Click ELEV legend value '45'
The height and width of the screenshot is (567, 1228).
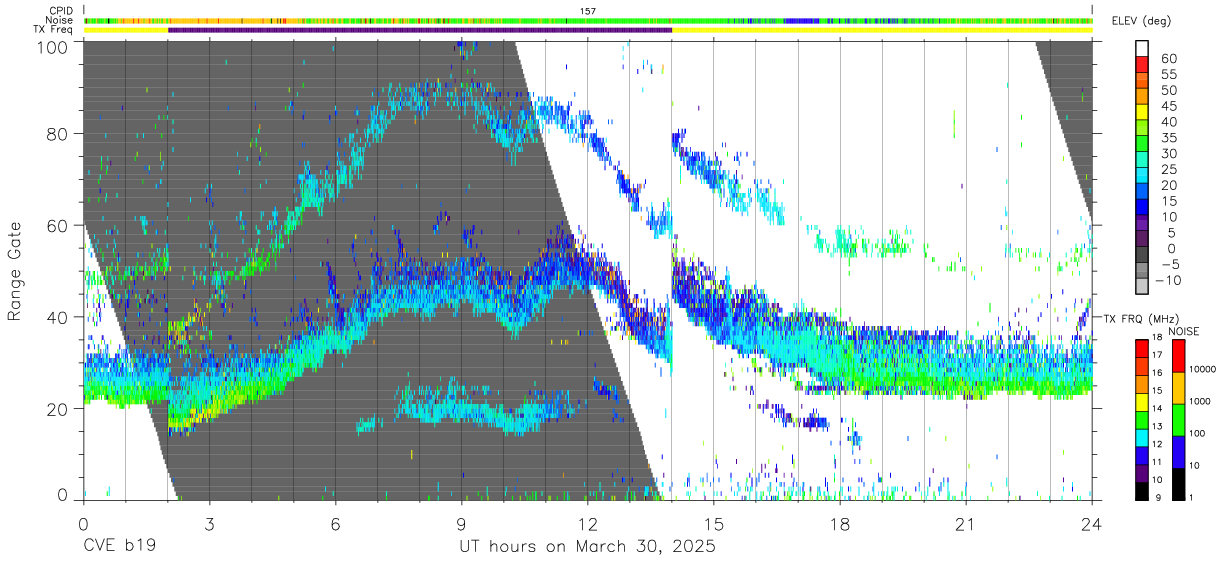(1168, 105)
